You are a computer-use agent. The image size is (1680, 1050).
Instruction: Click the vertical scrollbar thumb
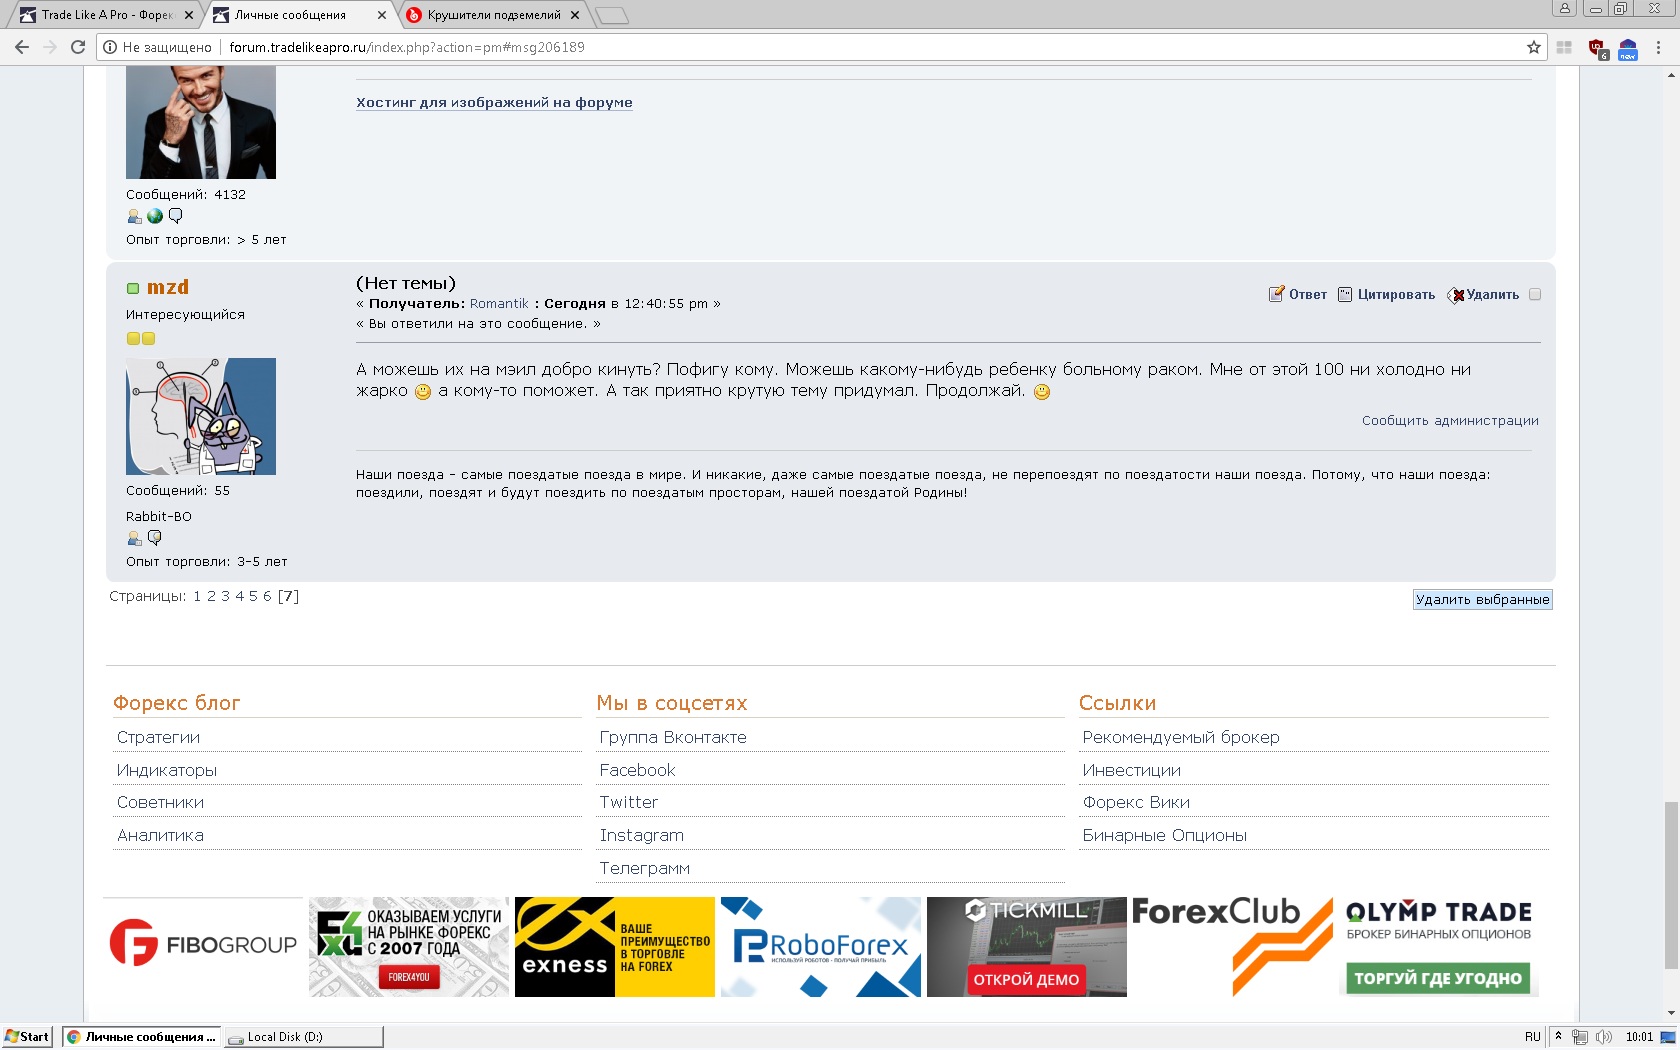[x=1670, y=885]
